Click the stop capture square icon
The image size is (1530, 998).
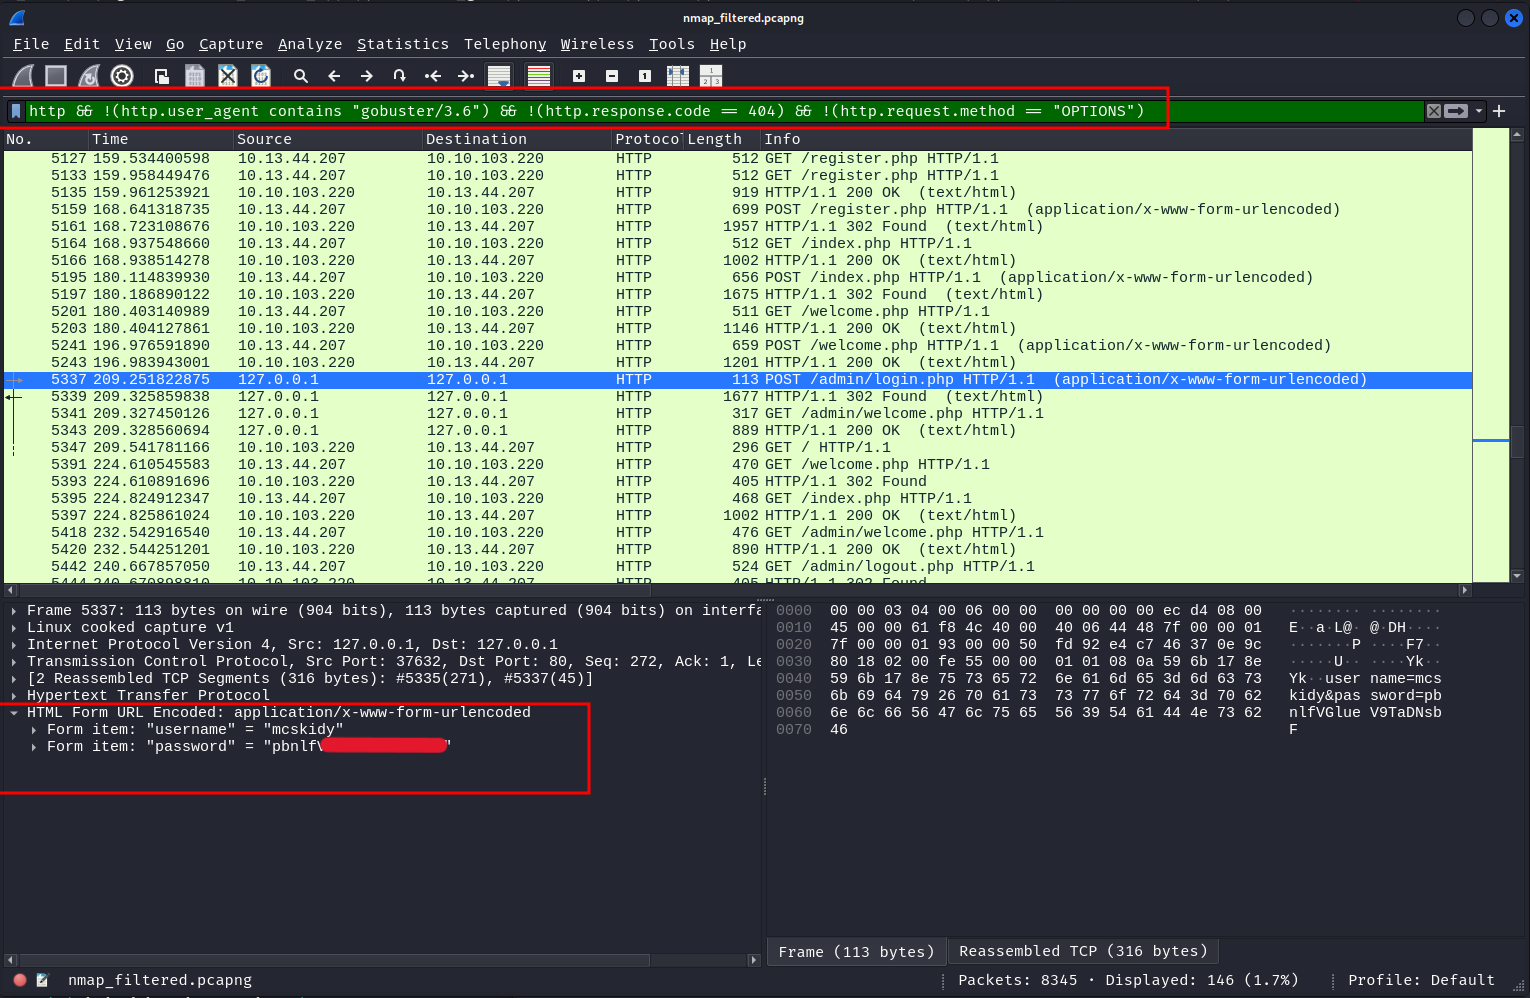(x=56, y=76)
